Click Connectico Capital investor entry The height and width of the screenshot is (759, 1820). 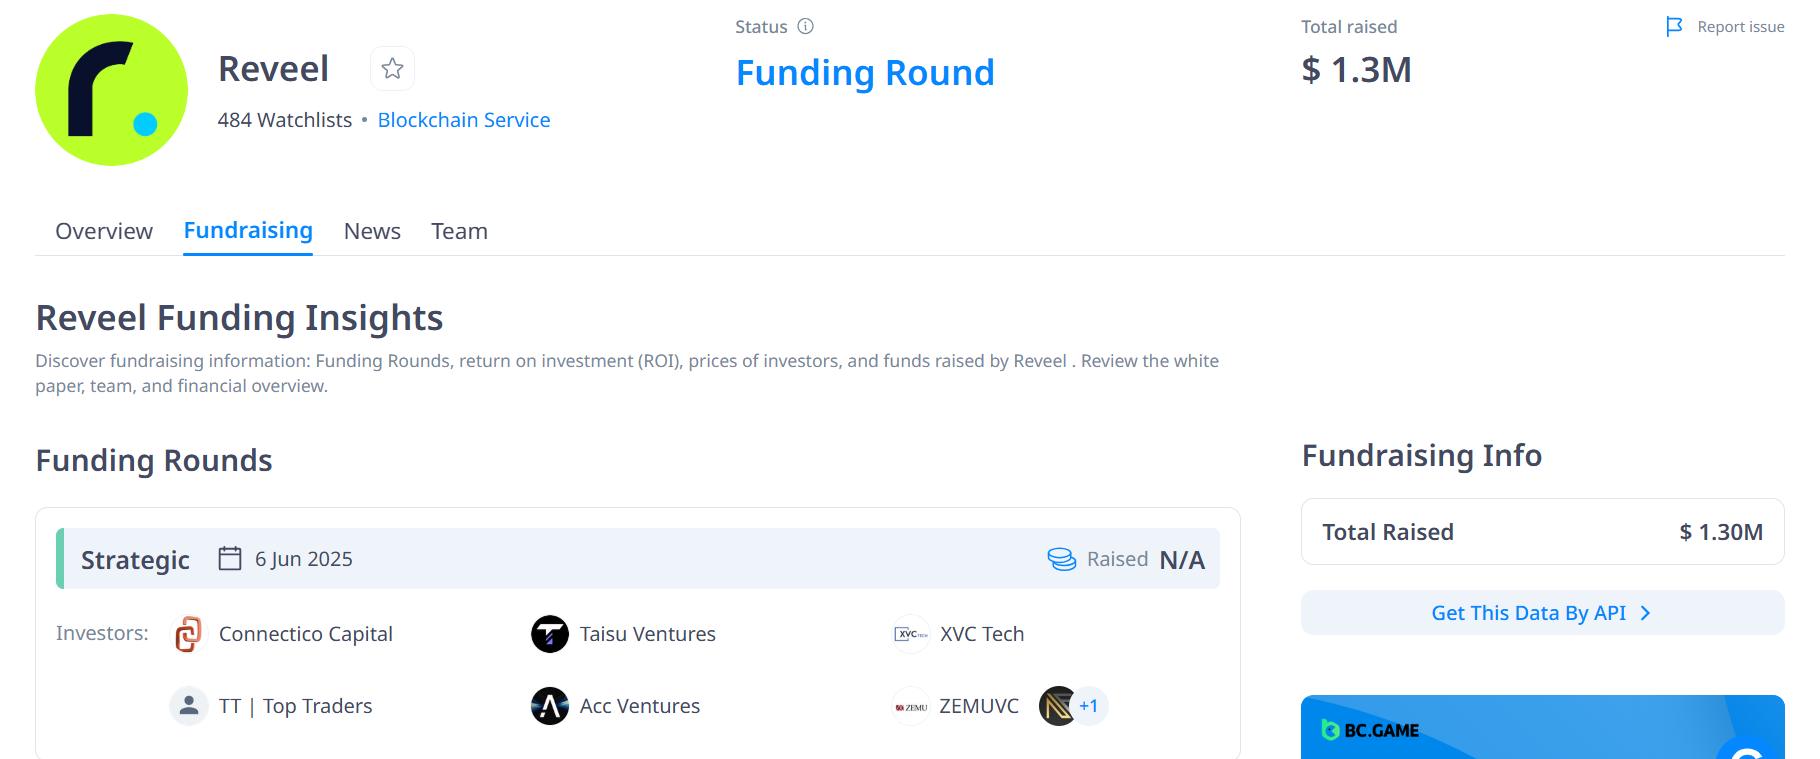[x=305, y=634]
